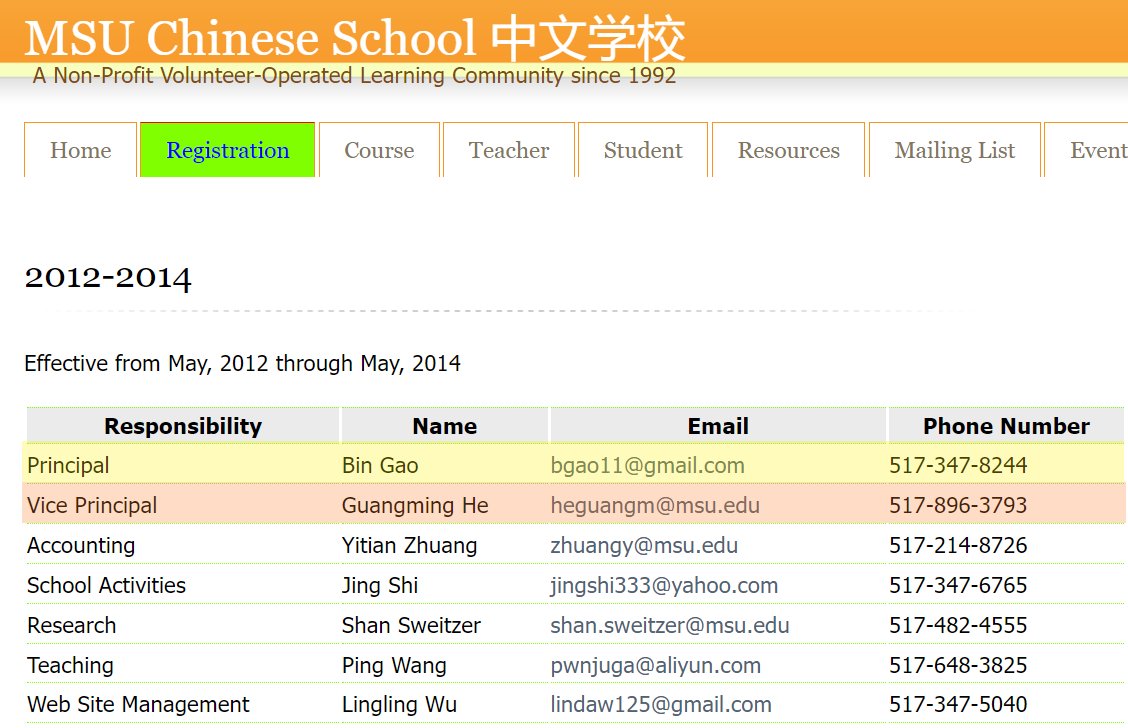
Task: Click jingshi333@yahoo.com email address
Action: coord(663,585)
